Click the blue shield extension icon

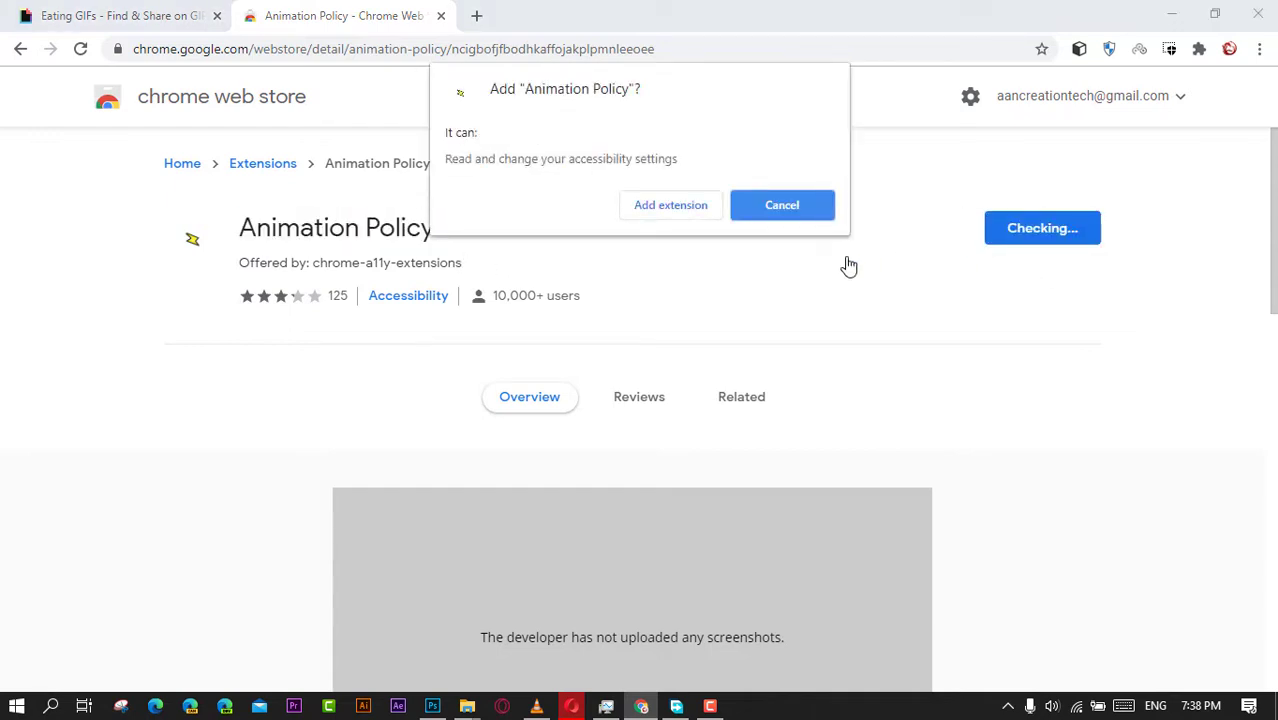click(x=1109, y=49)
